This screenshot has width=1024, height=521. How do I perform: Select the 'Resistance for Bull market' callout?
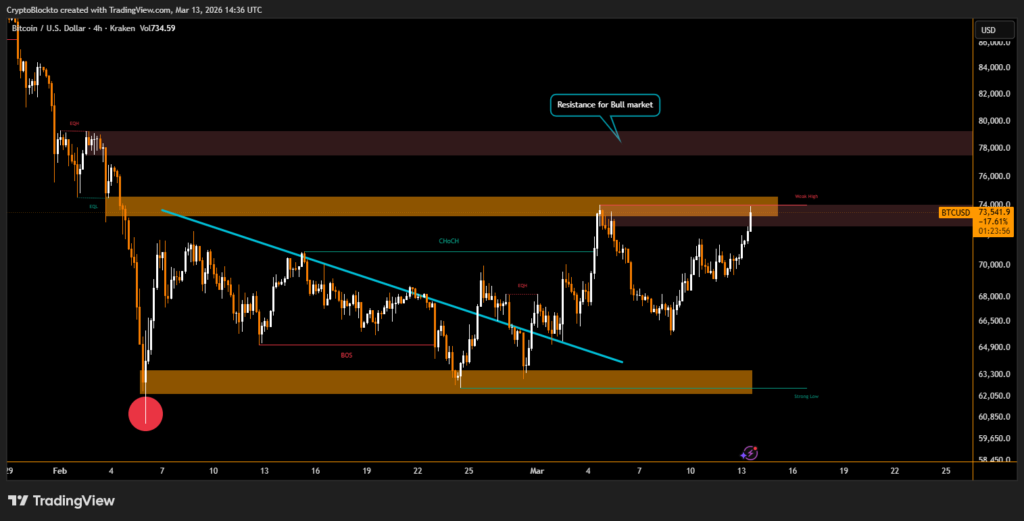(605, 104)
